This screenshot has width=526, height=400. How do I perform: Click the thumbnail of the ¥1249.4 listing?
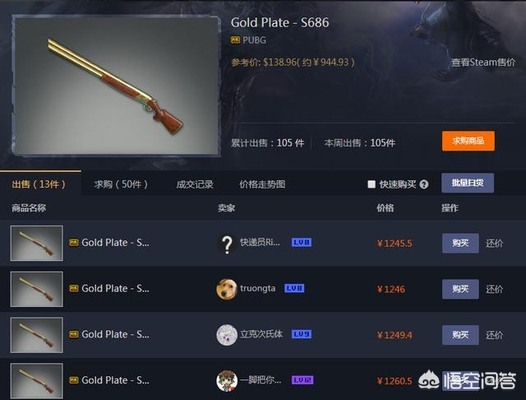(x=37, y=335)
